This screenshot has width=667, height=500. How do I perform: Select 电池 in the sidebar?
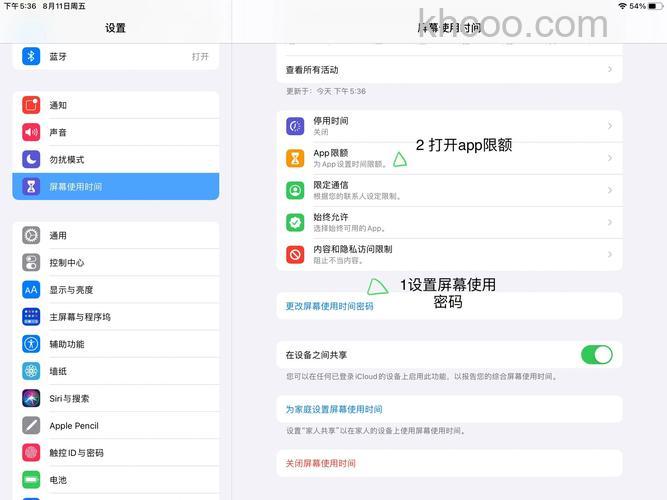pyautogui.click(x=116, y=480)
